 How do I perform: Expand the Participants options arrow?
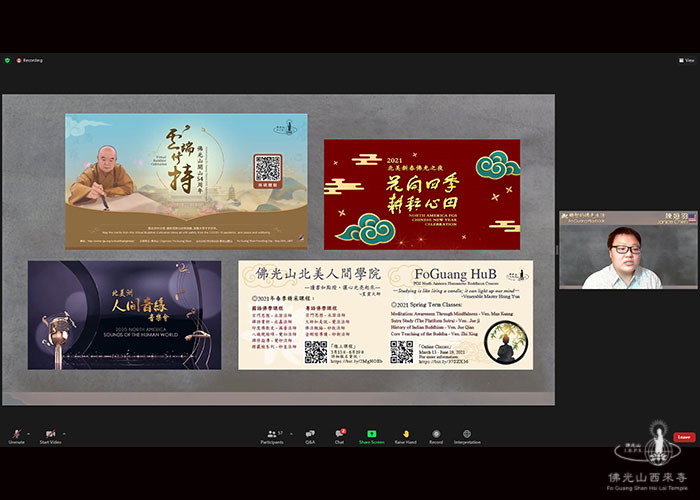click(x=292, y=434)
